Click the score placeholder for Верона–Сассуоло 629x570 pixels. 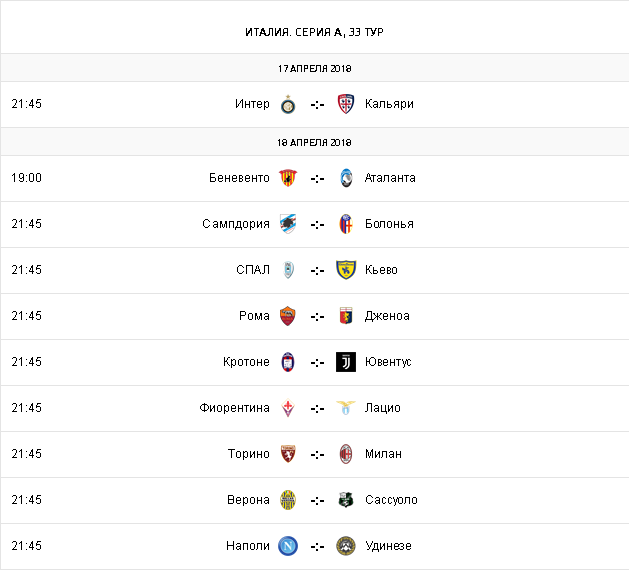pyautogui.click(x=317, y=500)
